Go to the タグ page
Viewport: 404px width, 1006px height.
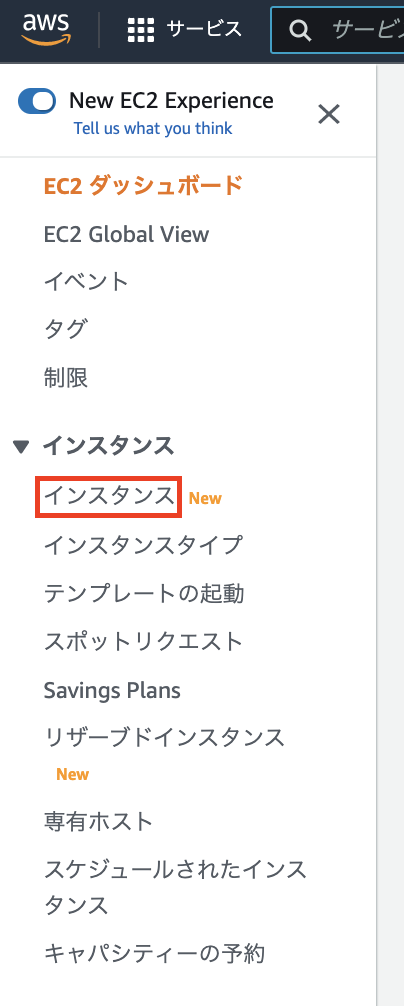65,329
